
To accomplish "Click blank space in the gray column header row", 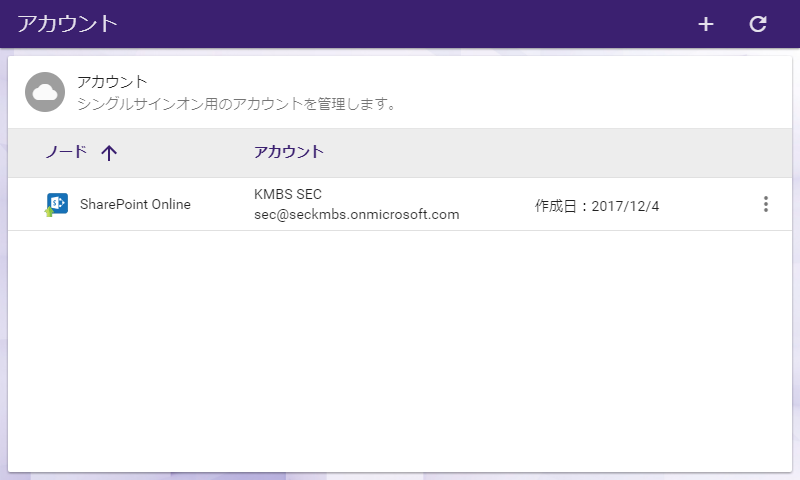I will click(x=550, y=153).
